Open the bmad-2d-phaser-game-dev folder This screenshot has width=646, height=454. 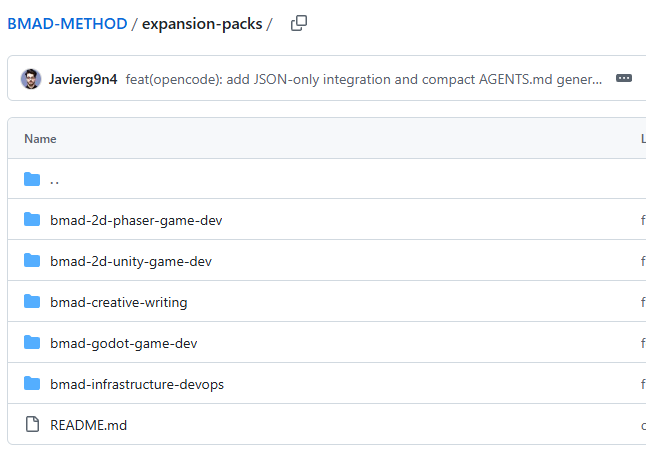point(136,220)
